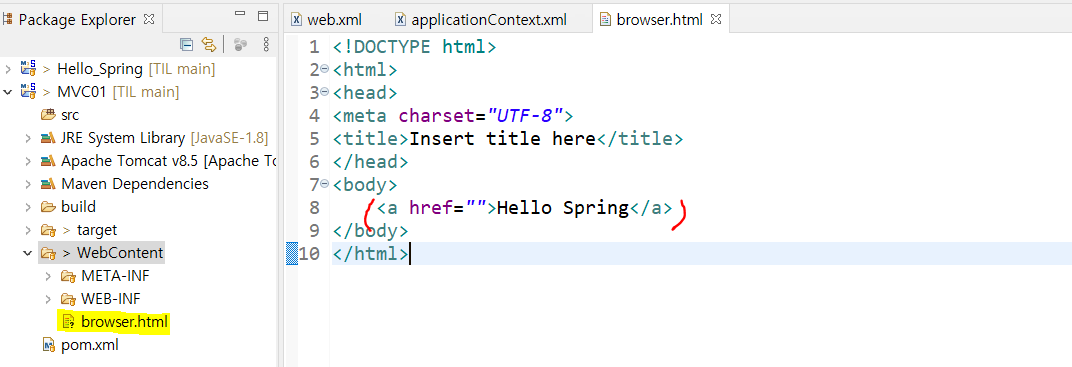Select JRE System Library [JavaSE-1.8]

[x=164, y=138]
